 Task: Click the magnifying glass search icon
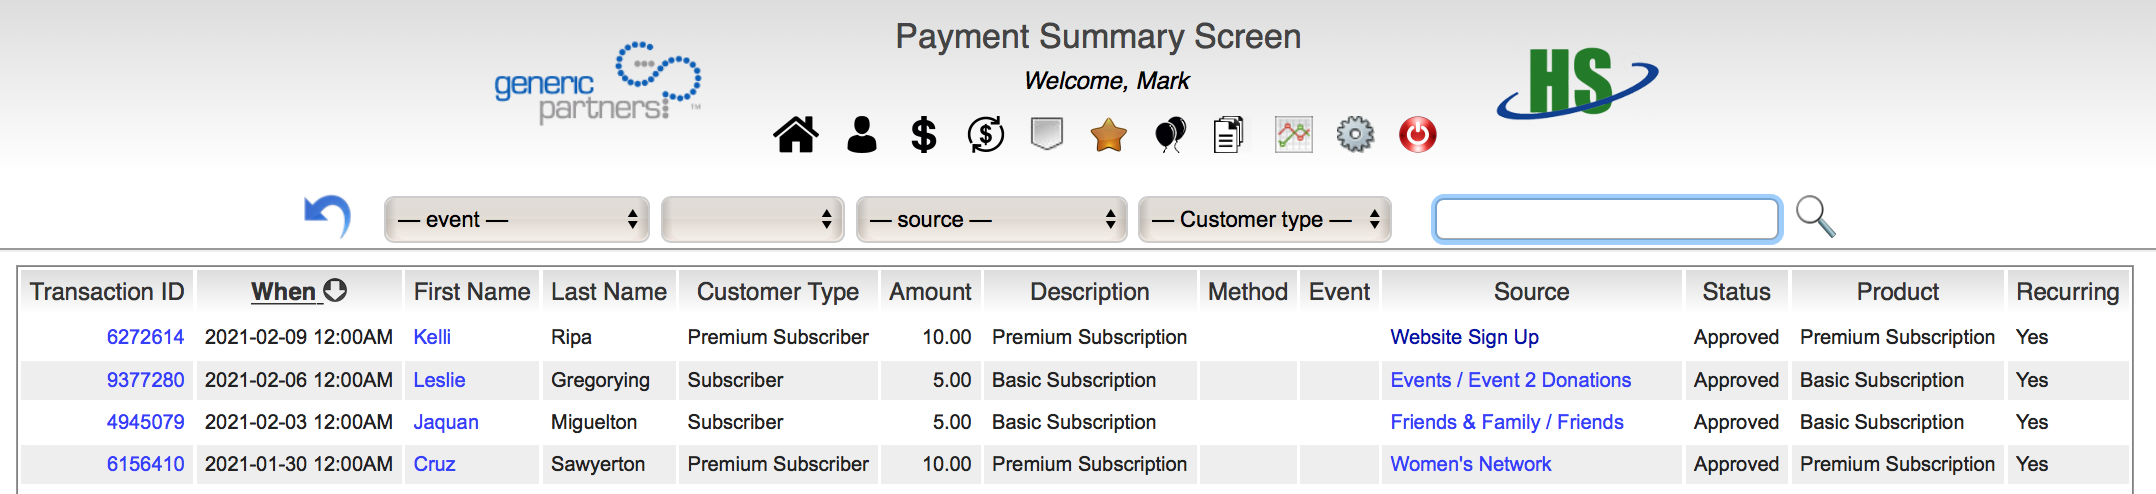[1814, 217]
